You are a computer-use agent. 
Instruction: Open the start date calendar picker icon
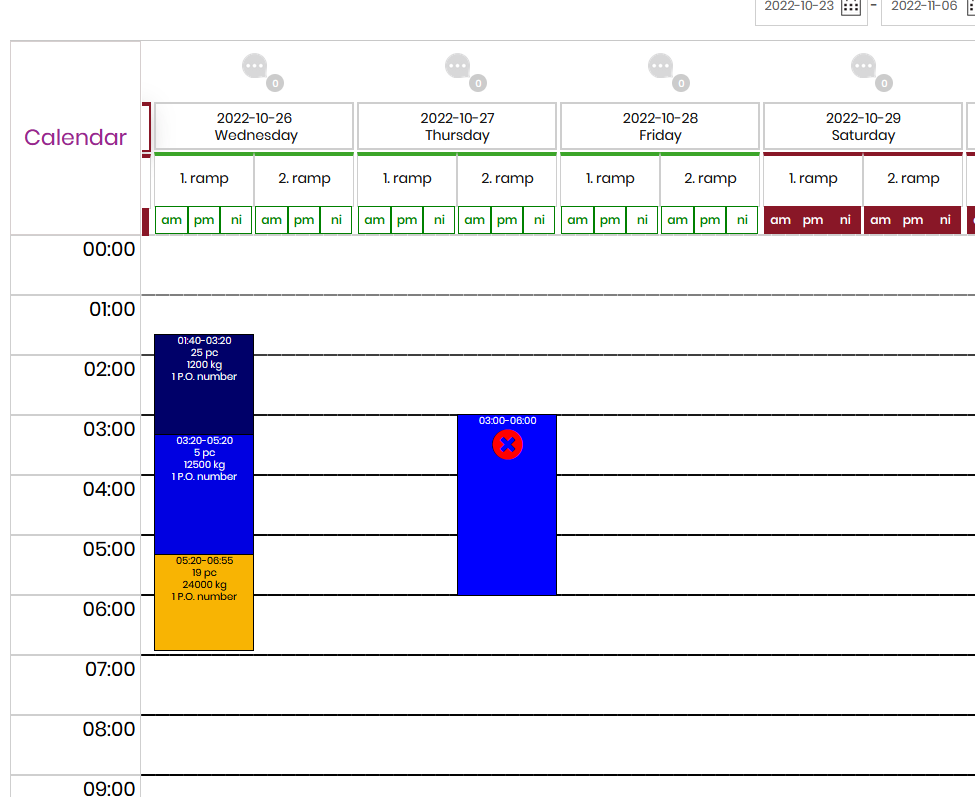[x=850, y=7]
